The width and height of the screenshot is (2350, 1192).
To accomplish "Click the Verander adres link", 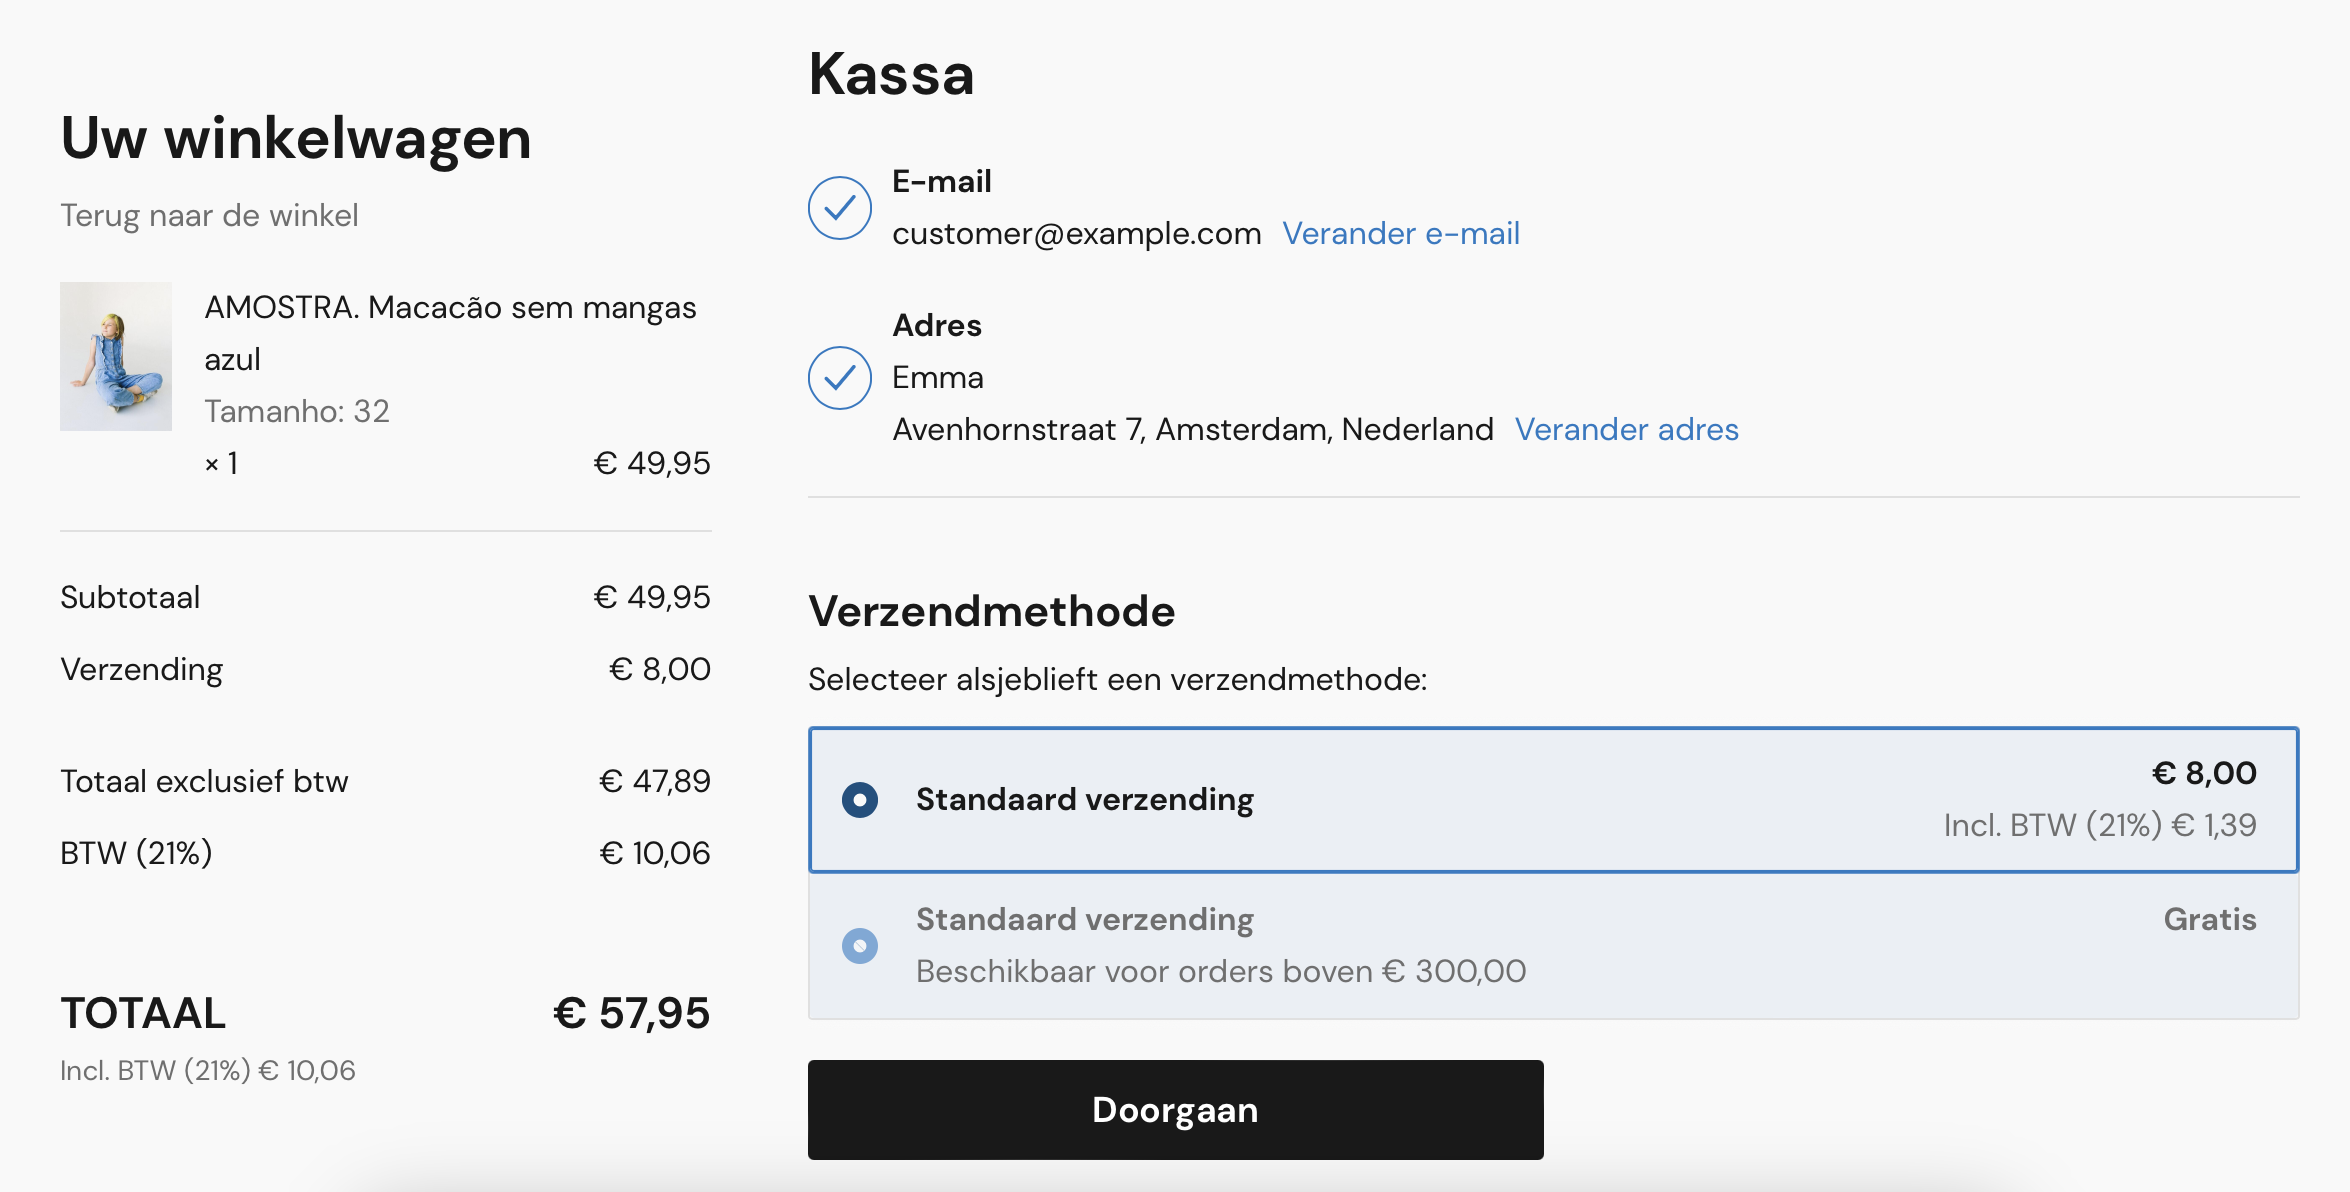I will coord(1626,430).
